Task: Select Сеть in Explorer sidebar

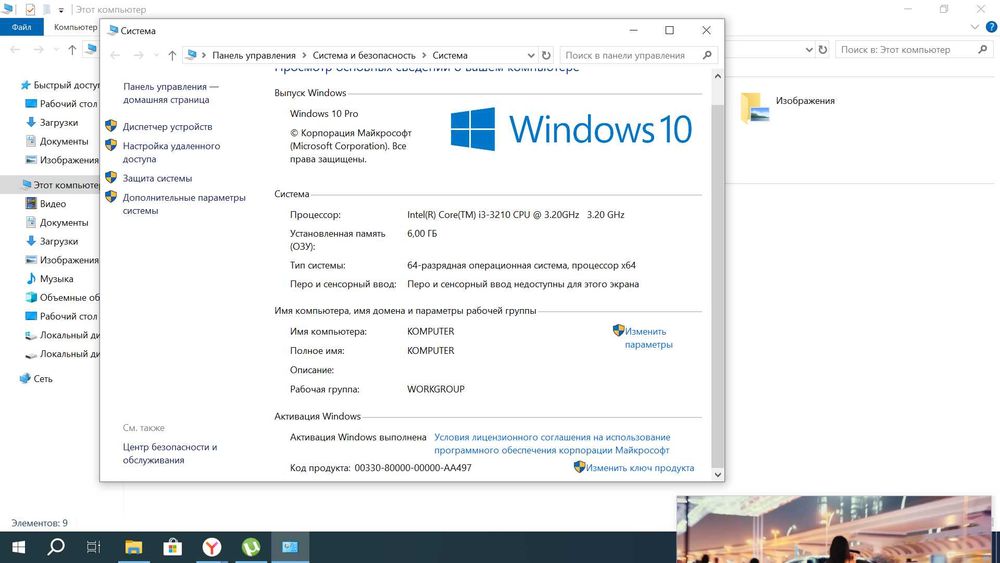Action: (36, 379)
